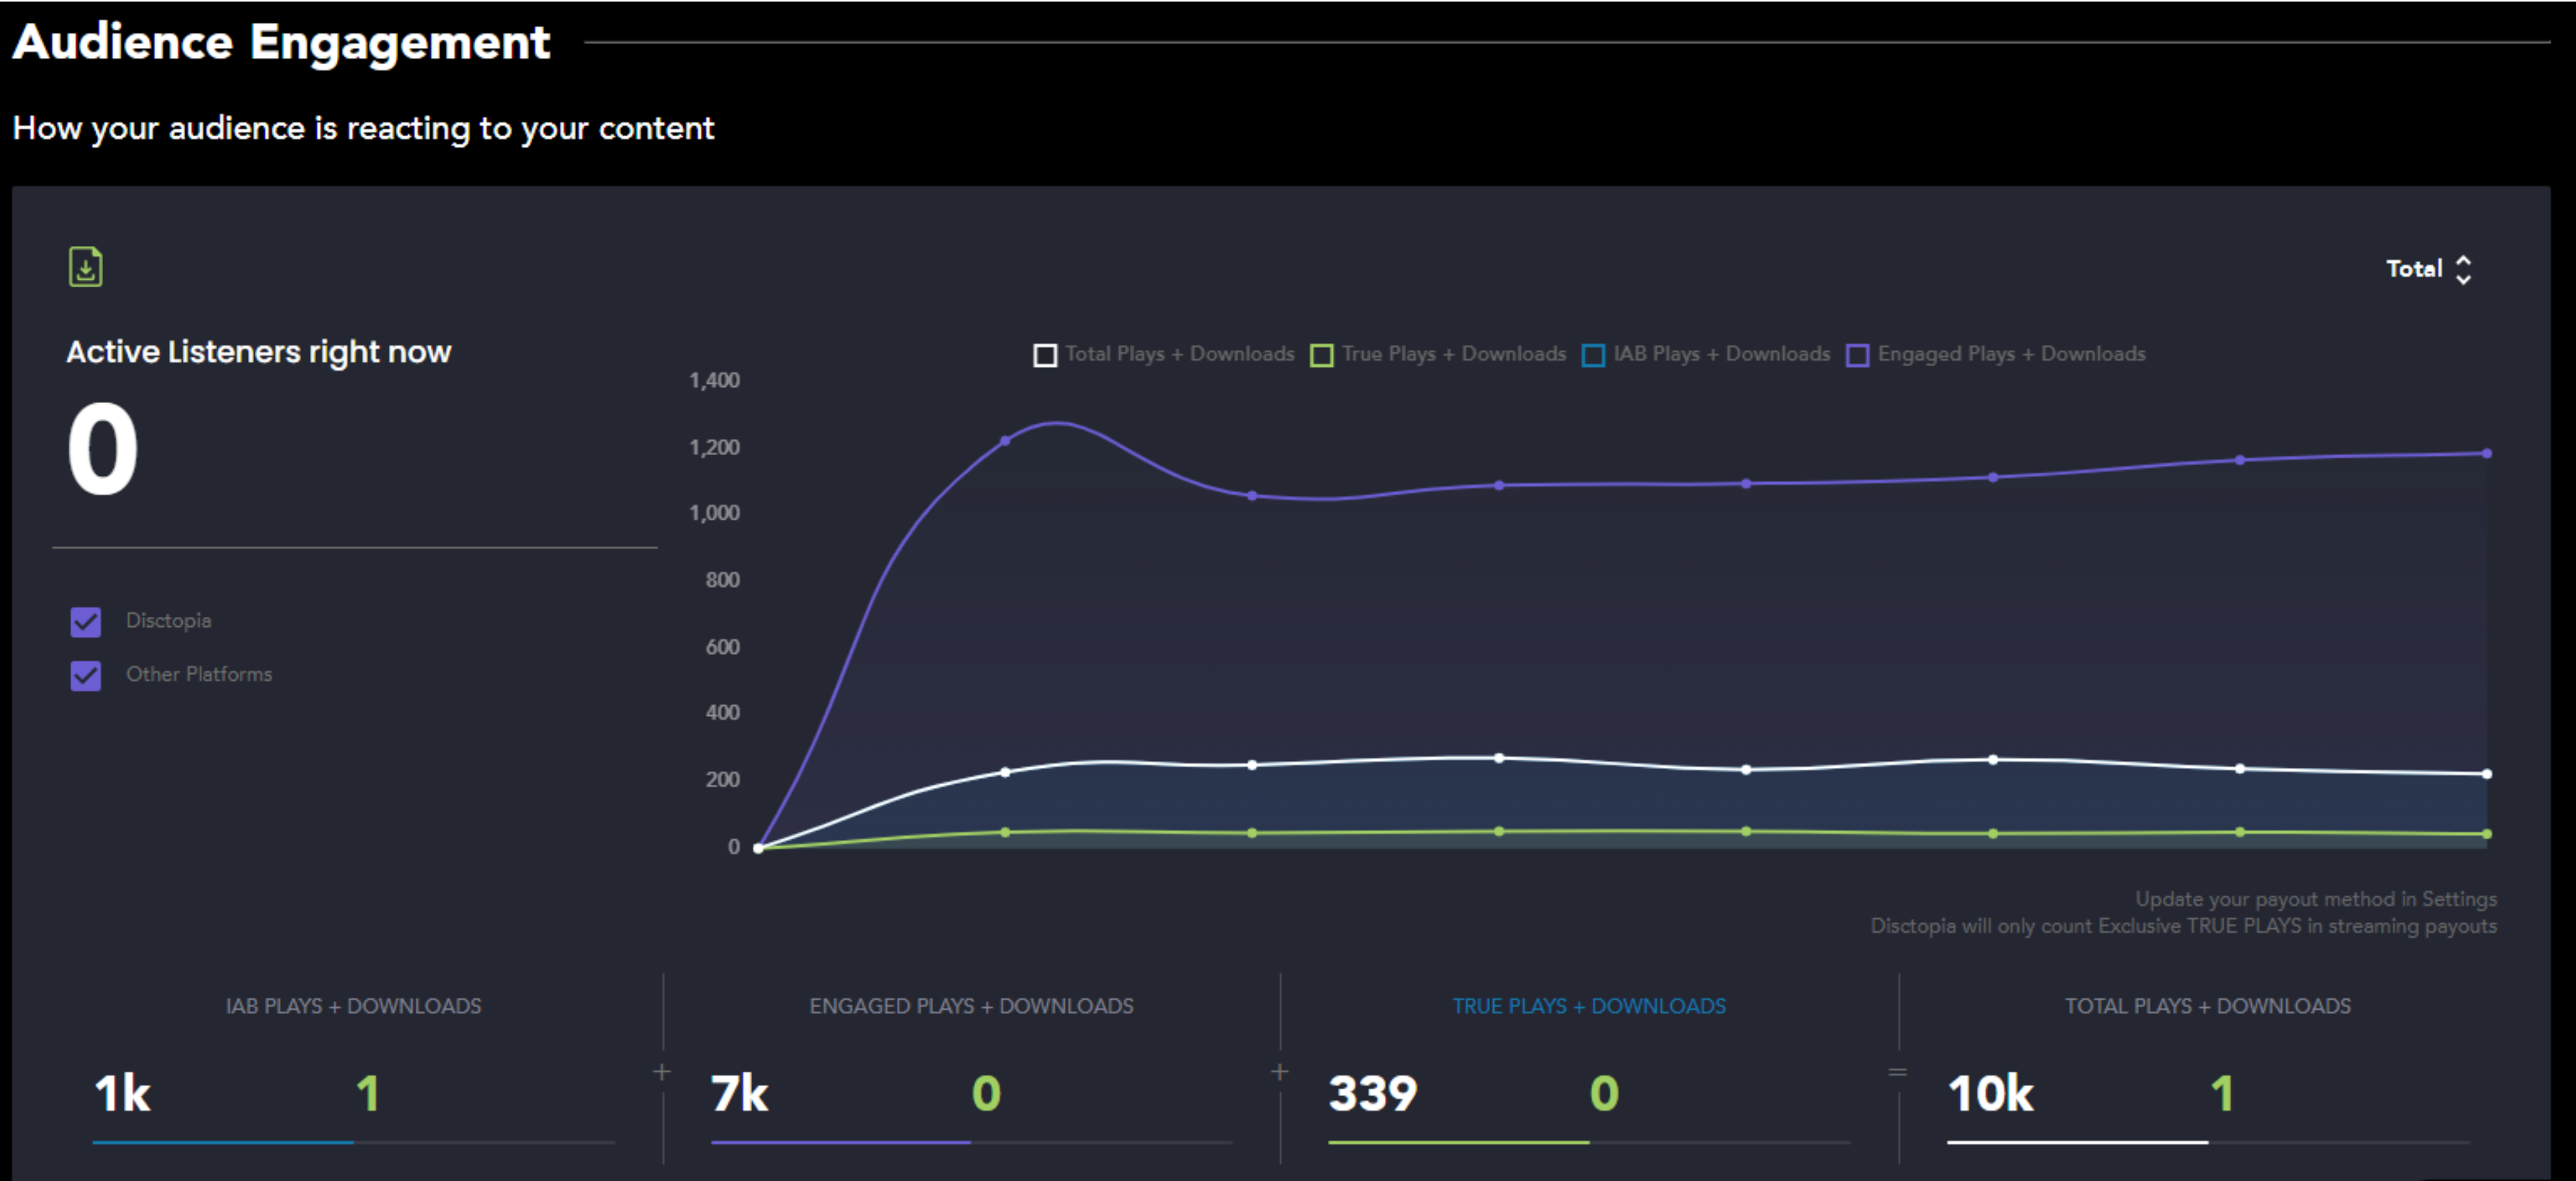Toggle Total Plays + Downloads legend box
2576x1181 pixels.
(x=1045, y=355)
